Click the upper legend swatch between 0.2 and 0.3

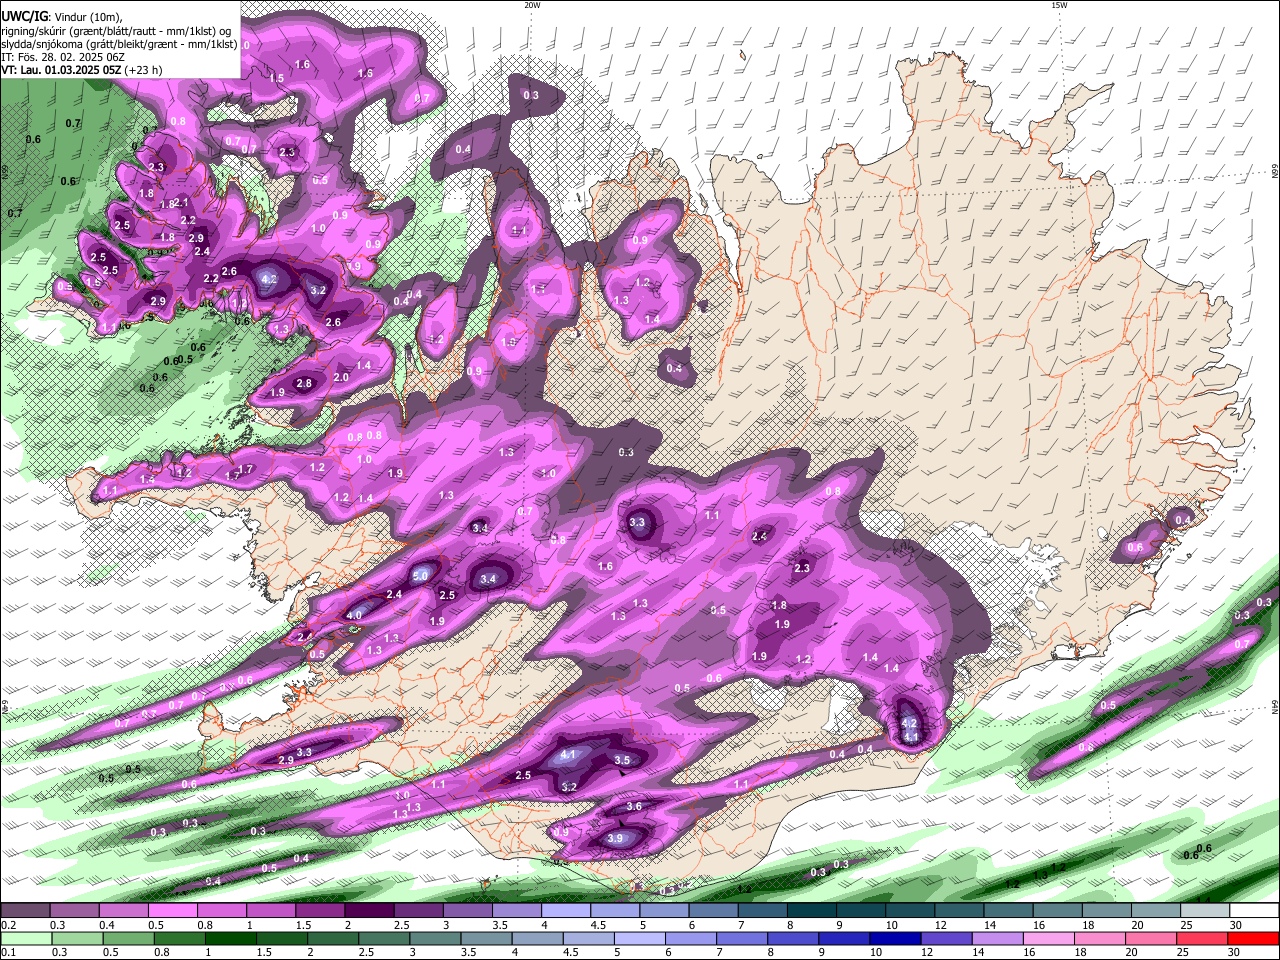click(25, 911)
